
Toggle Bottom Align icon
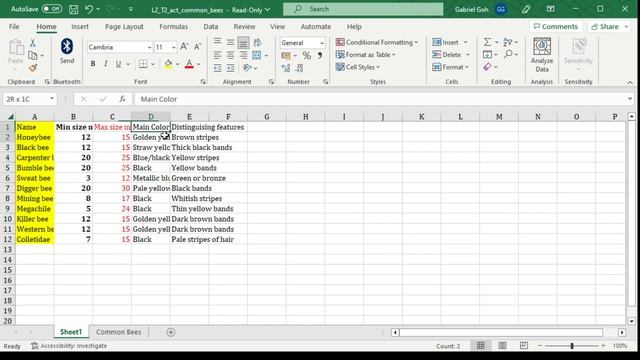click(243, 42)
